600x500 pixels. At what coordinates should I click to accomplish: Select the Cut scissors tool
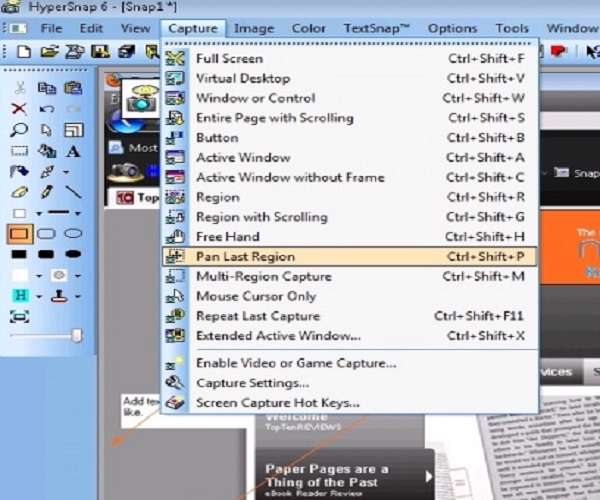click(x=20, y=88)
